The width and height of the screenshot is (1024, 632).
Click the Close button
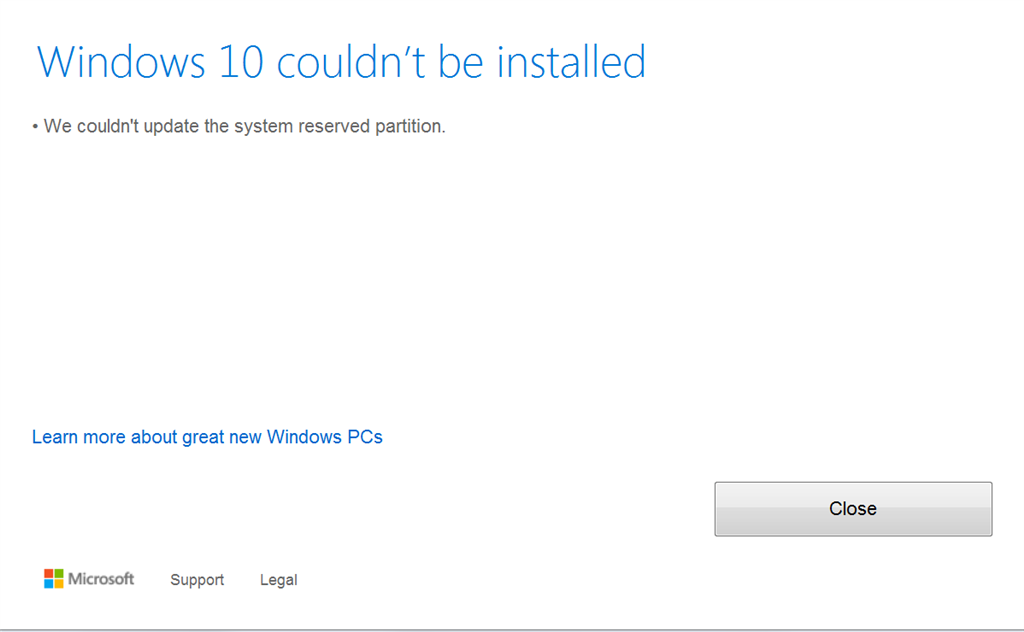pos(853,509)
